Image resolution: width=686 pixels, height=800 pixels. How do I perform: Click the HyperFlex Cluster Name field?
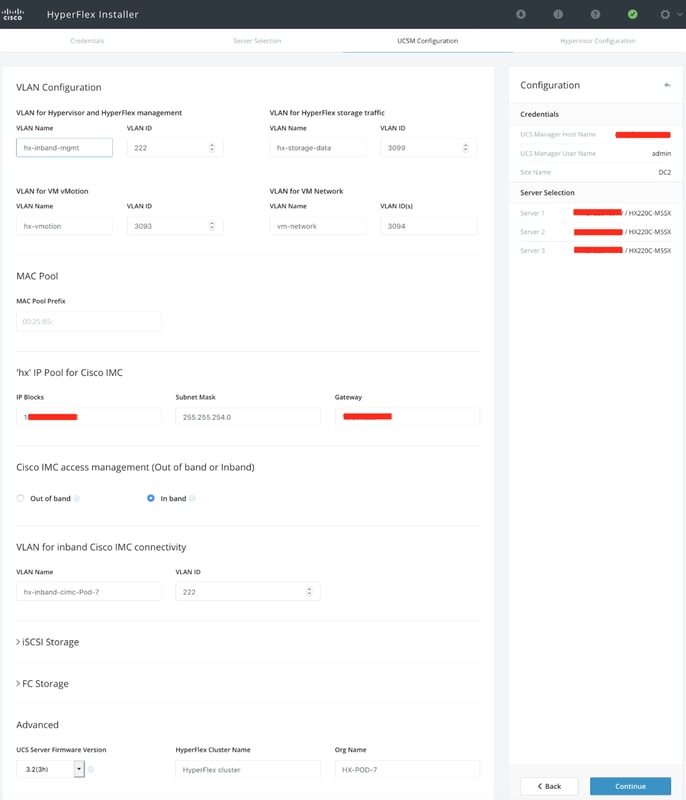tap(248, 769)
